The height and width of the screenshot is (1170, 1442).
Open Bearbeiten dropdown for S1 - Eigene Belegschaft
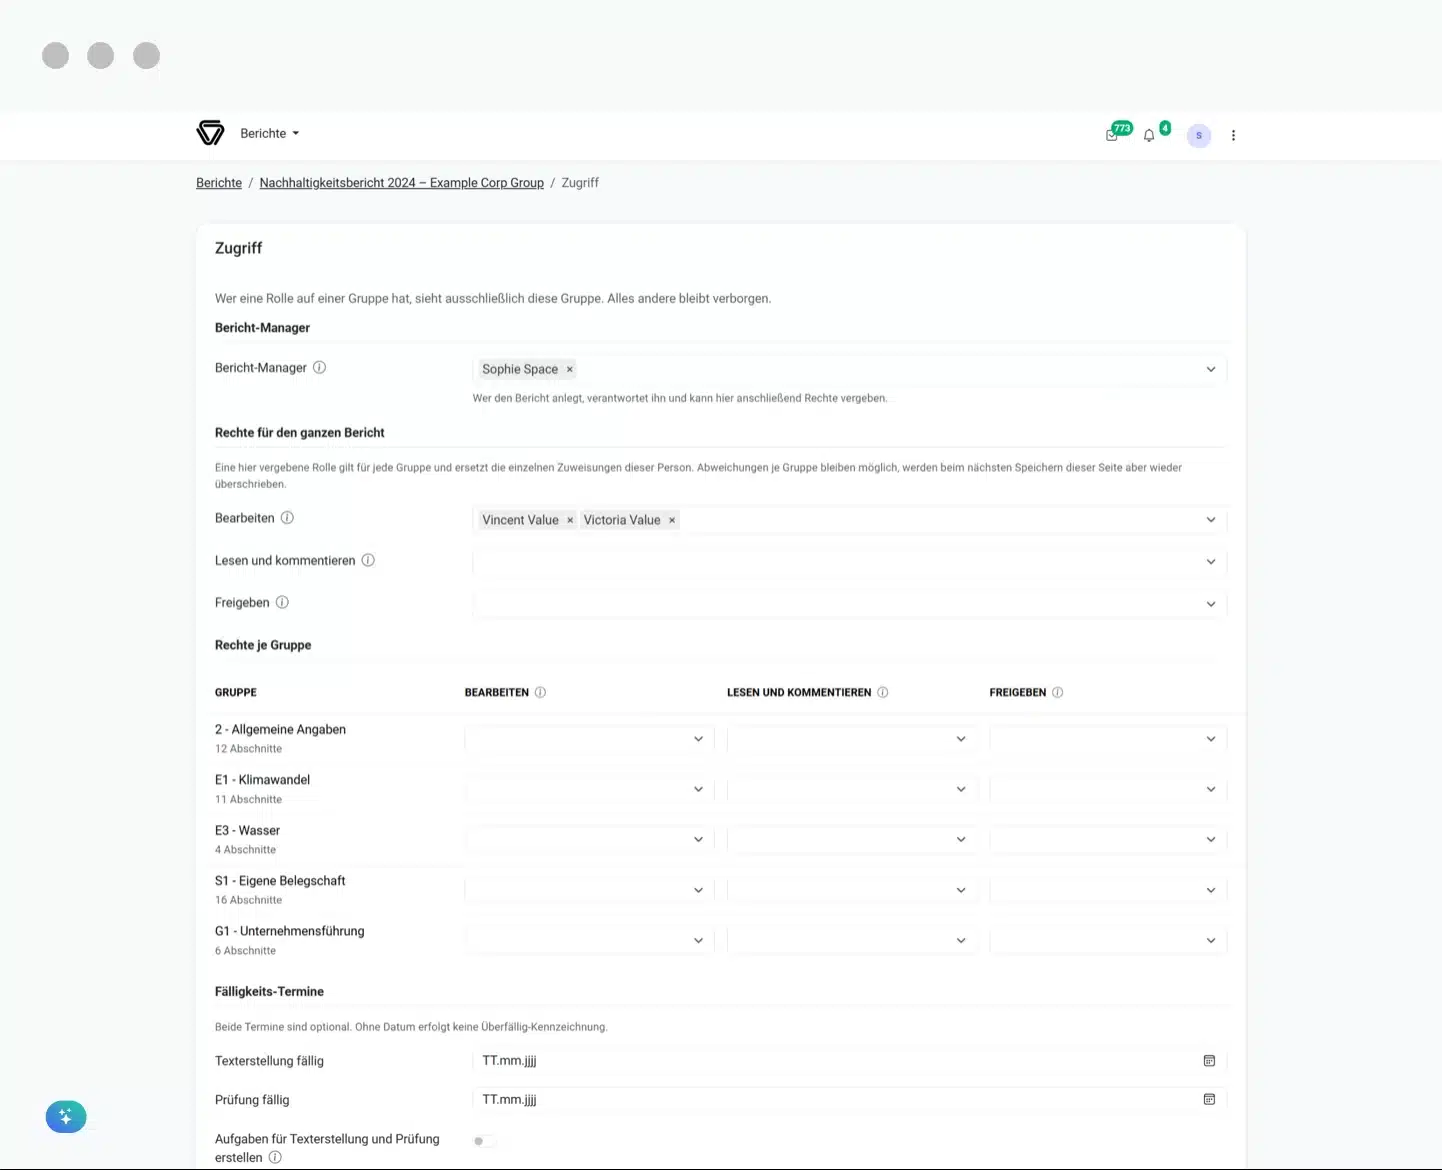coord(589,890)
